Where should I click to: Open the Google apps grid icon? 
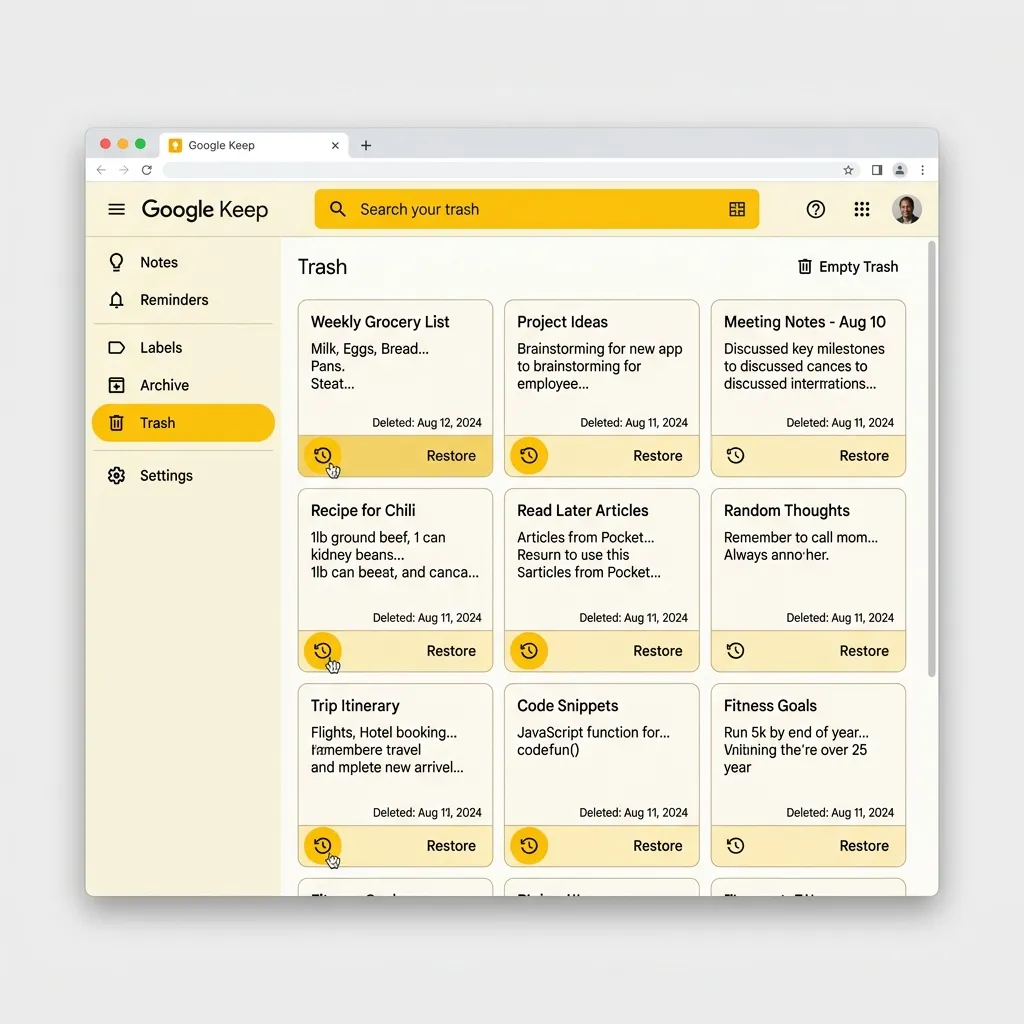click(862, 209)
